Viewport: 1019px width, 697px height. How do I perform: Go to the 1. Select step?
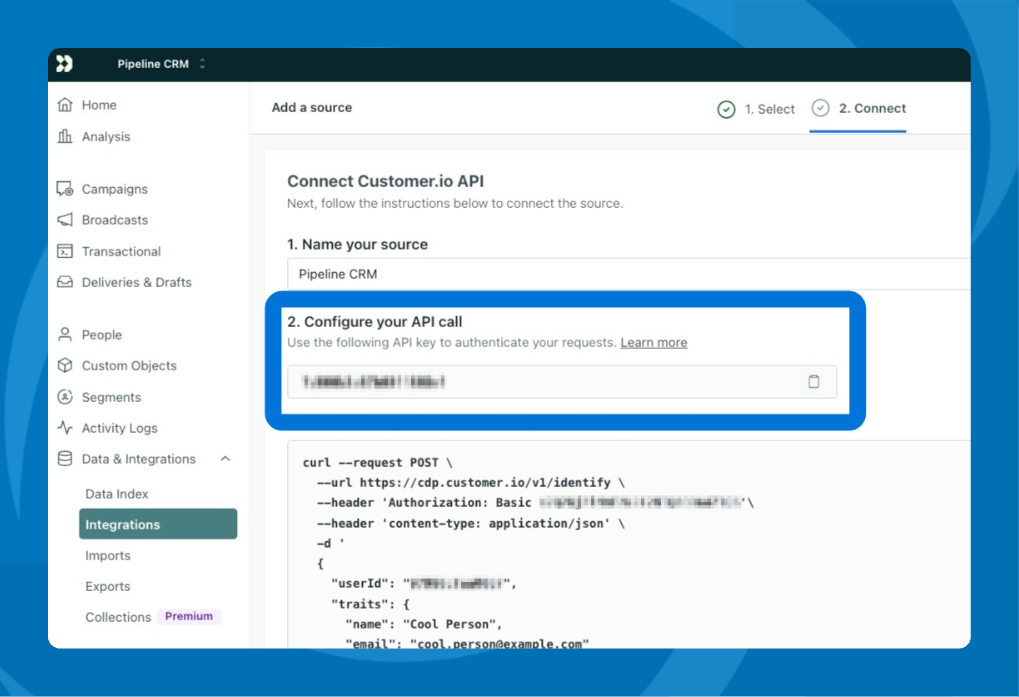[757, 109]
